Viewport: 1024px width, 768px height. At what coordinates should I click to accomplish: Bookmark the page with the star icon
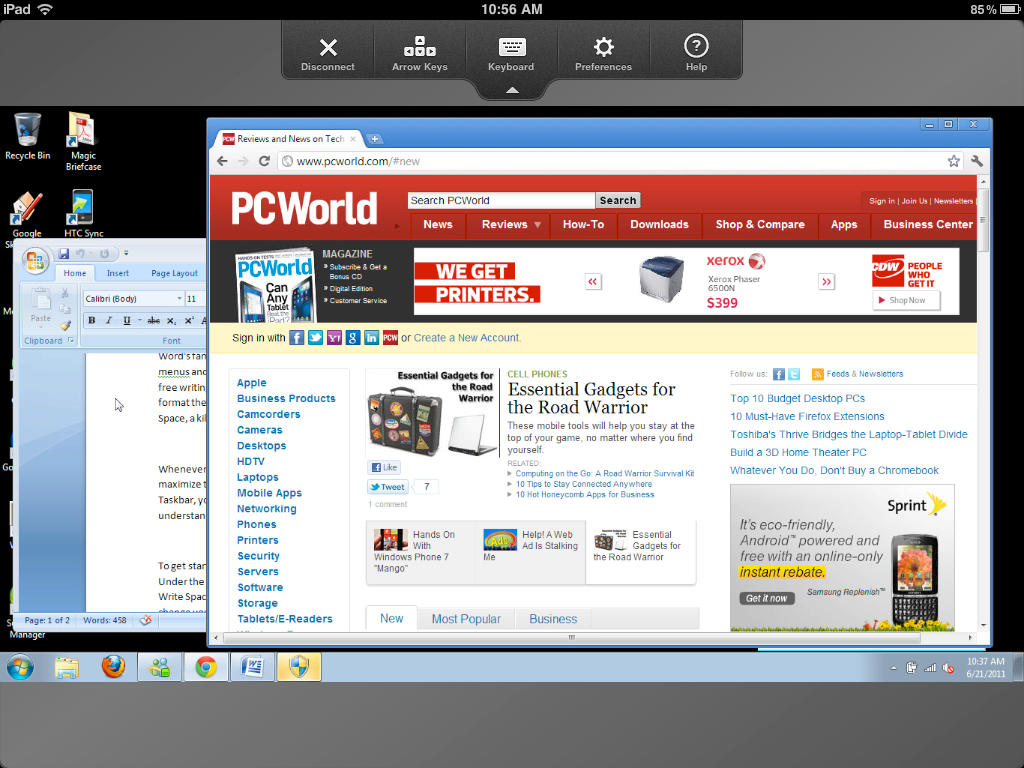(x=953, y=161)
